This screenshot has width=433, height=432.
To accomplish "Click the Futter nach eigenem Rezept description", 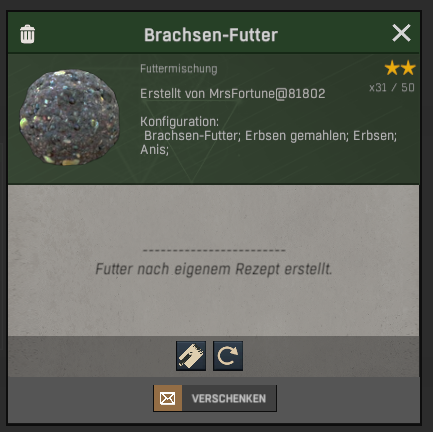I will pos(214,269).
